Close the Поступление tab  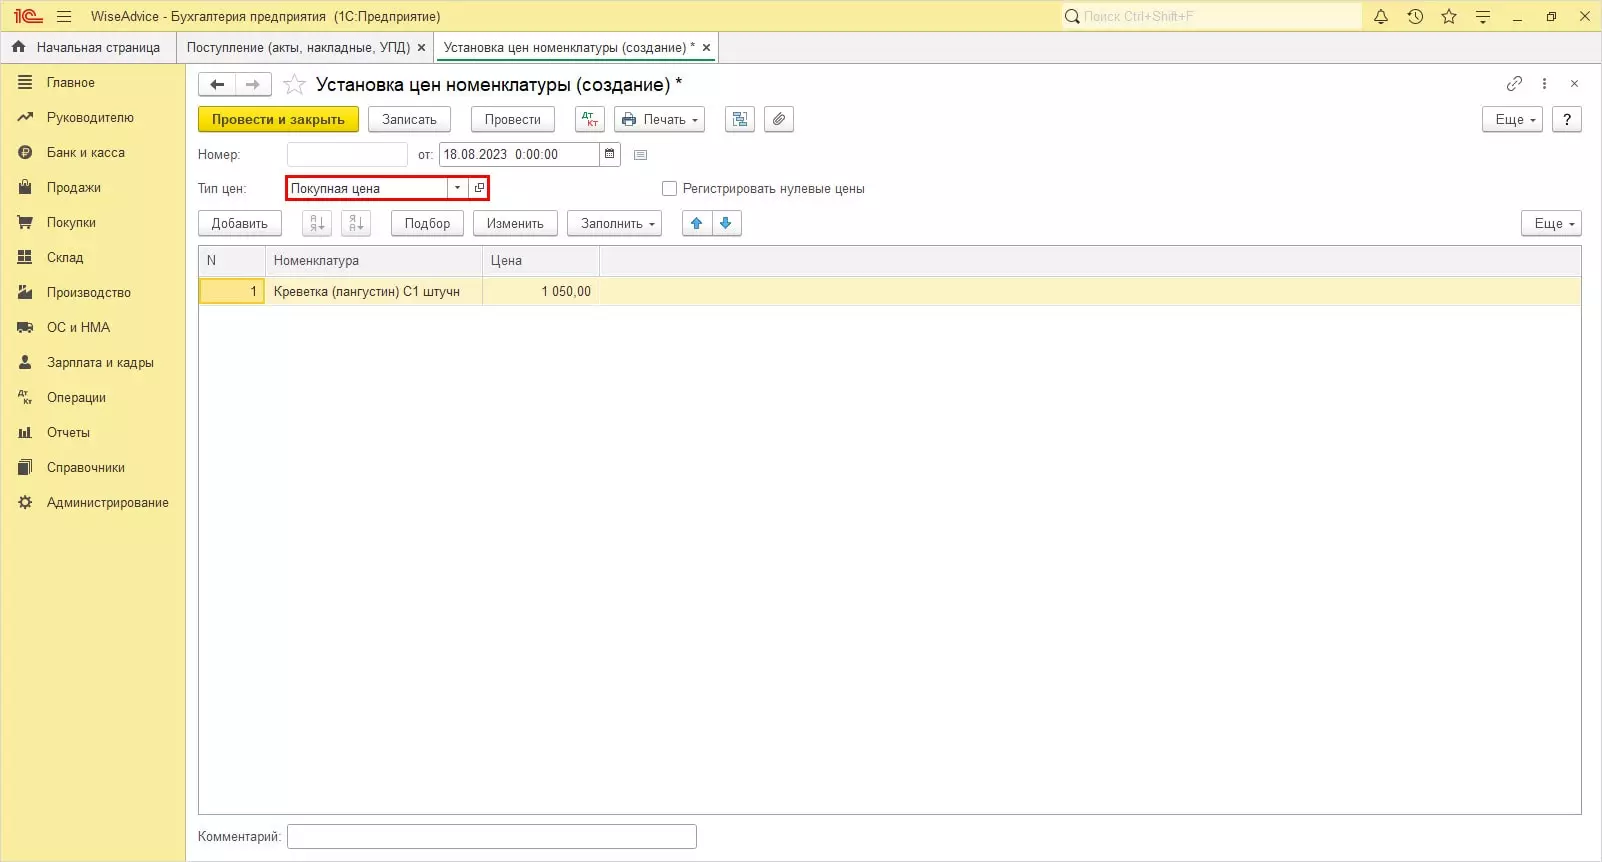tap(421, 48)
